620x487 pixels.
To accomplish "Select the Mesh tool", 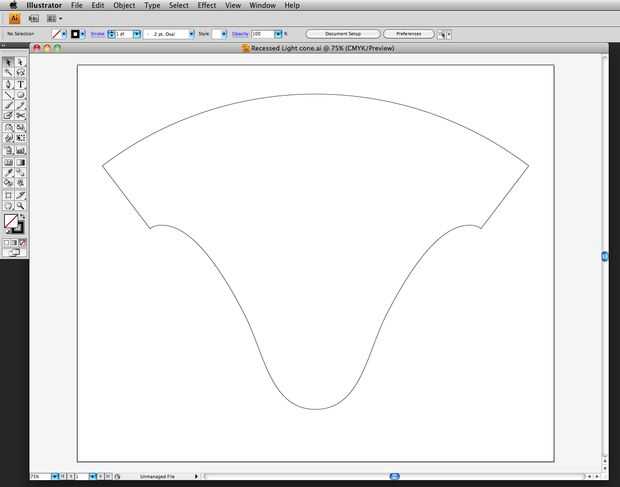I will [8, 162].
